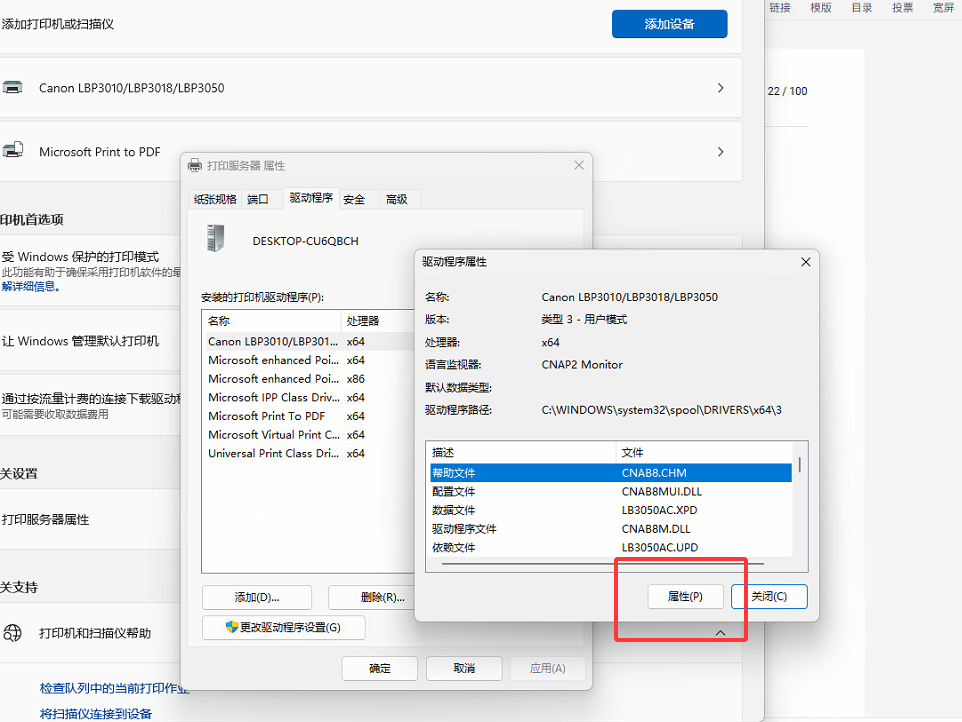This screenshot has width=962, height=722.
Task: Open 检查队列中的当前打印作业 link
Action: (x=114, y=688)
